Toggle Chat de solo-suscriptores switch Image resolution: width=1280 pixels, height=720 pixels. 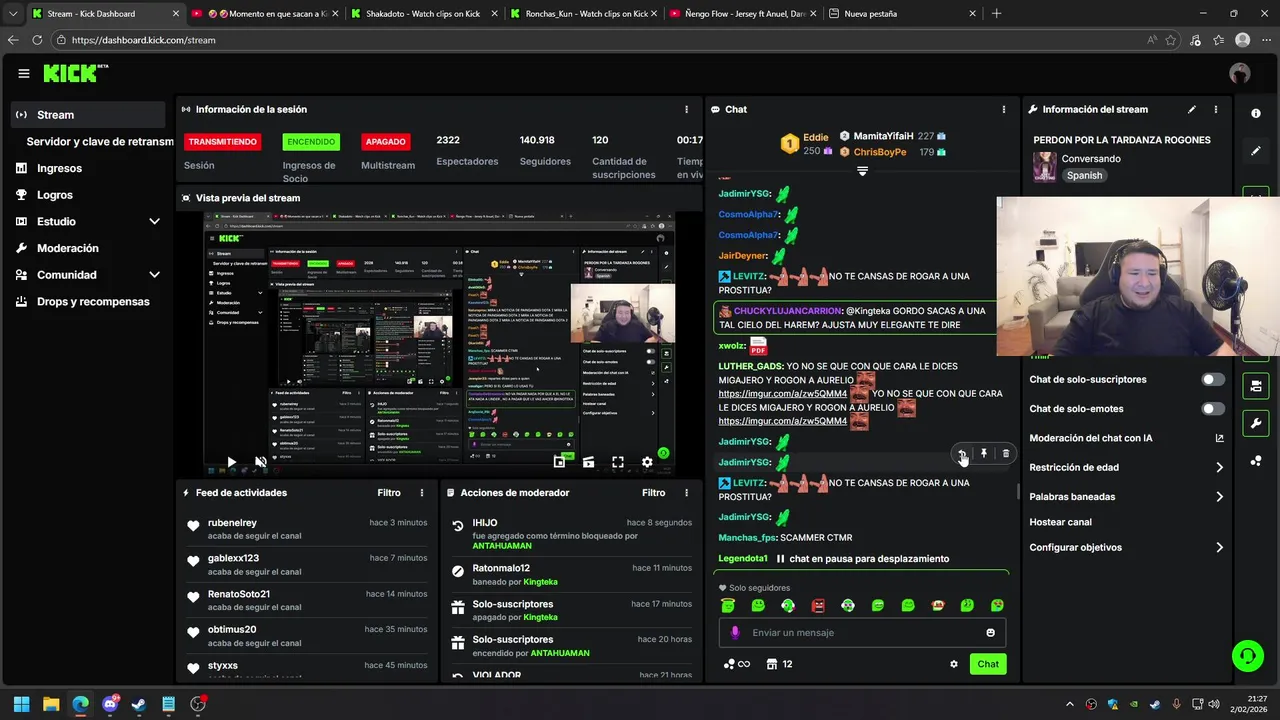[1213, 380]
